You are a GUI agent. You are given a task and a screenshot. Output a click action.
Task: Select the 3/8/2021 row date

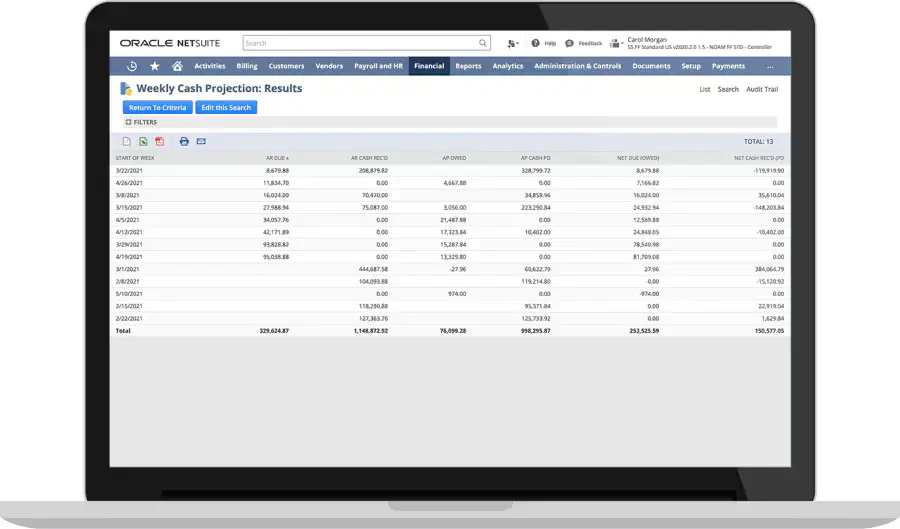click(127, 196)
